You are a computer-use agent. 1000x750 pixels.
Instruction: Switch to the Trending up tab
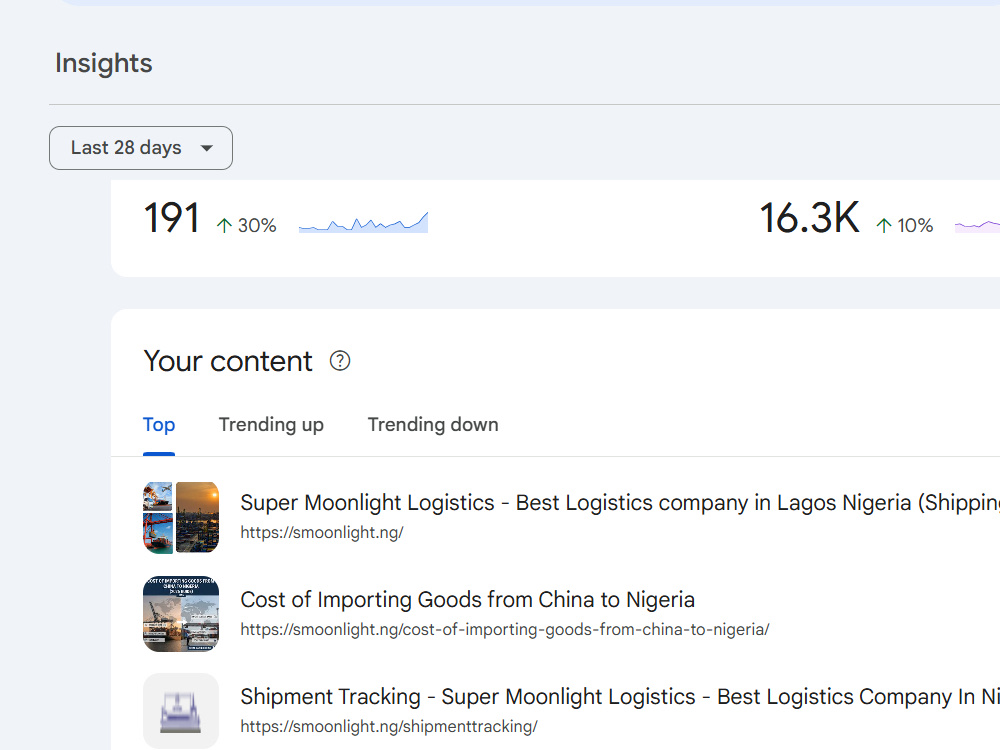[271, 425]
